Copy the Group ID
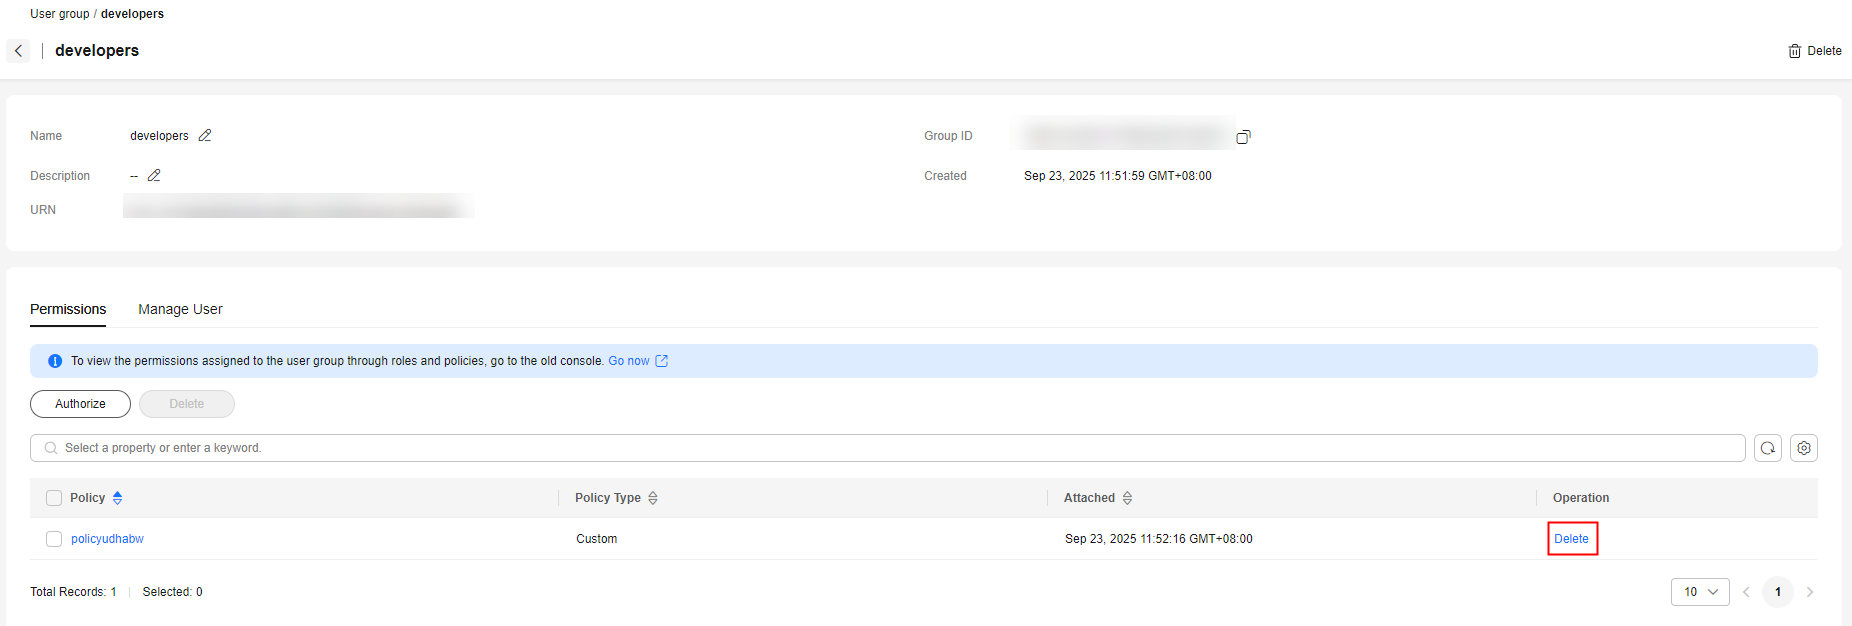 coord(1243,137)
